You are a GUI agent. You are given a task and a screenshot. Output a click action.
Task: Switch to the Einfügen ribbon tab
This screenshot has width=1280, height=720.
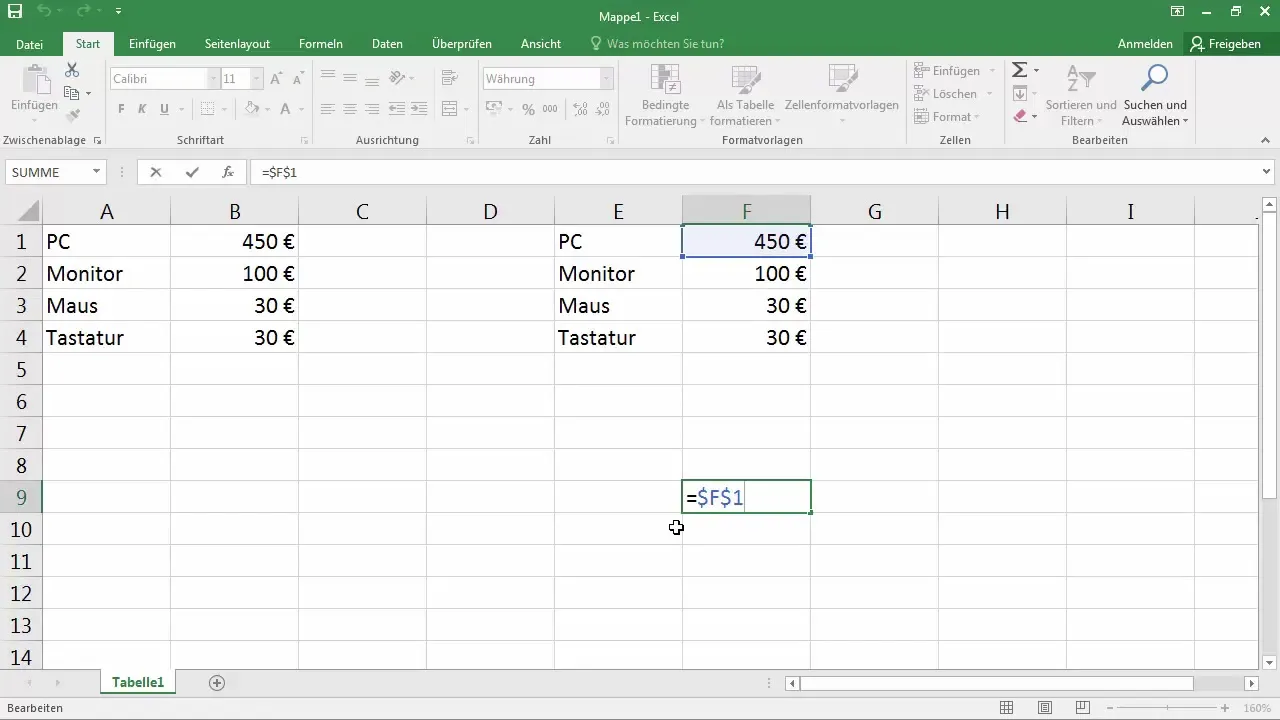[x=153, y=44]
